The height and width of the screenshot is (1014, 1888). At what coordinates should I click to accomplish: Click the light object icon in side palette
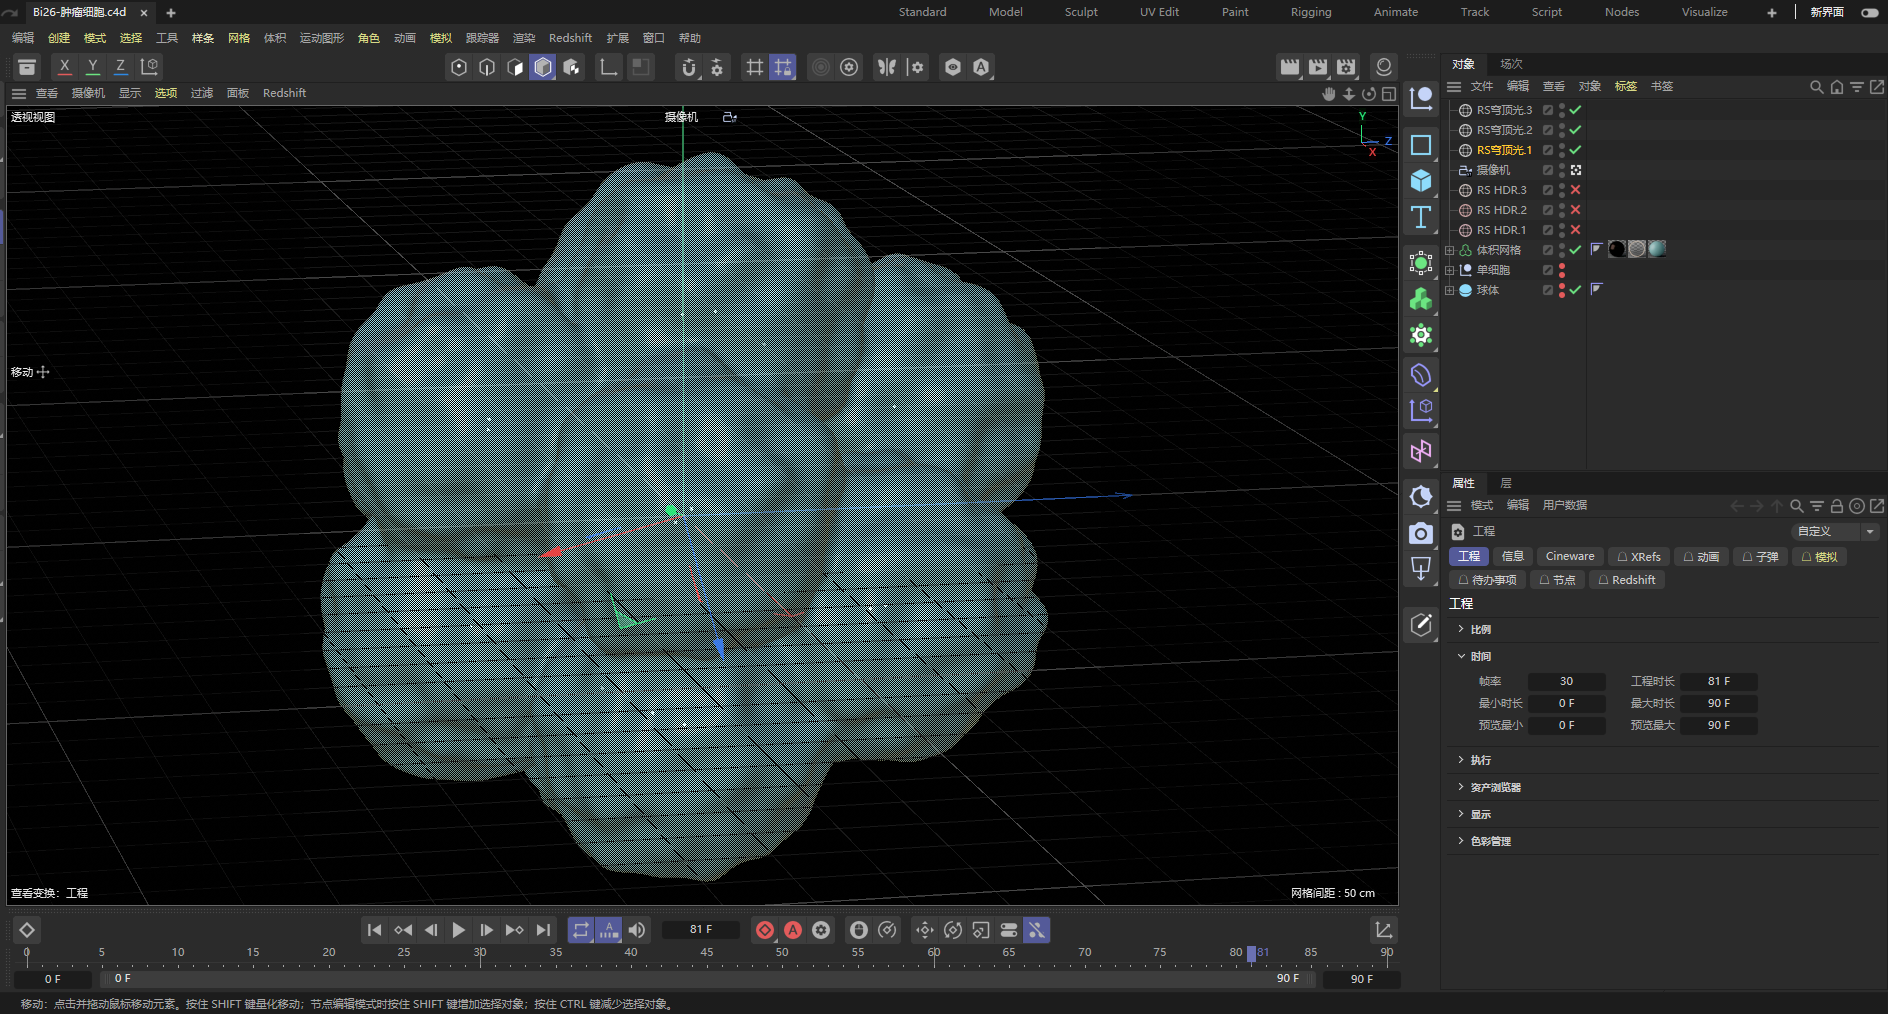pyautogui.click(x=1421, y=497)
